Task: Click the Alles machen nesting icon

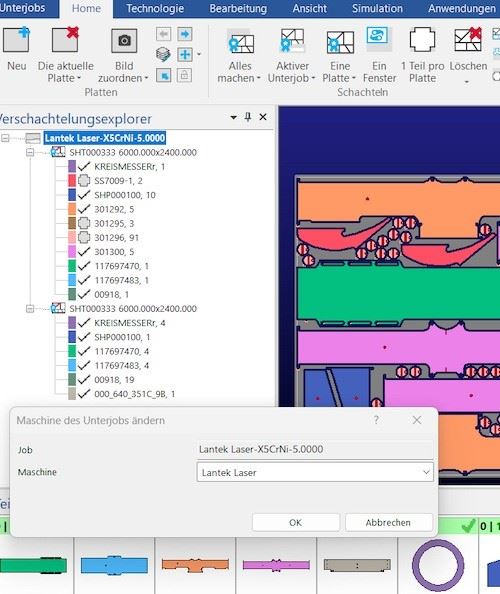Action: click(240, 41)
